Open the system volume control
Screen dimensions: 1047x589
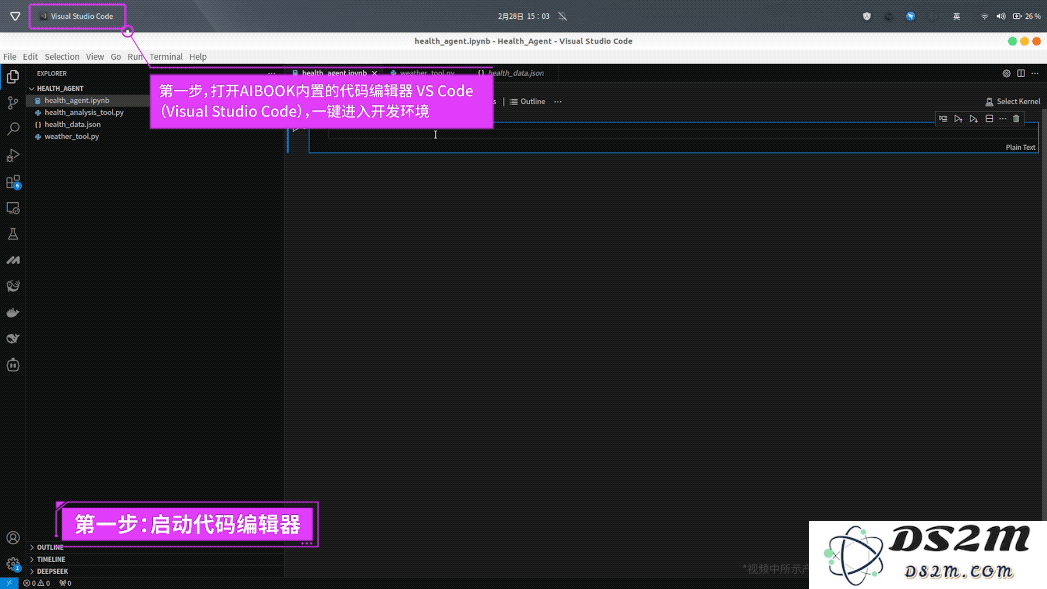(x=1000, y=16)
